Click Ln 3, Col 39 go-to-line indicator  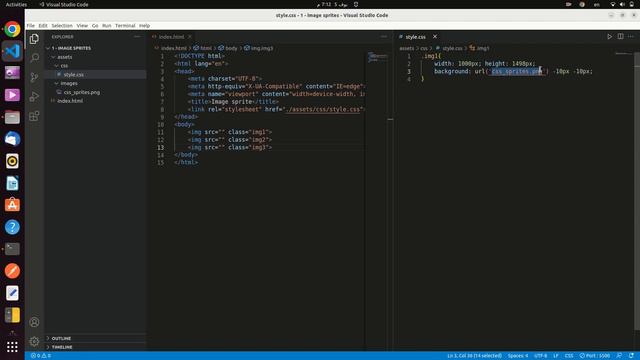tap(474, 356)
